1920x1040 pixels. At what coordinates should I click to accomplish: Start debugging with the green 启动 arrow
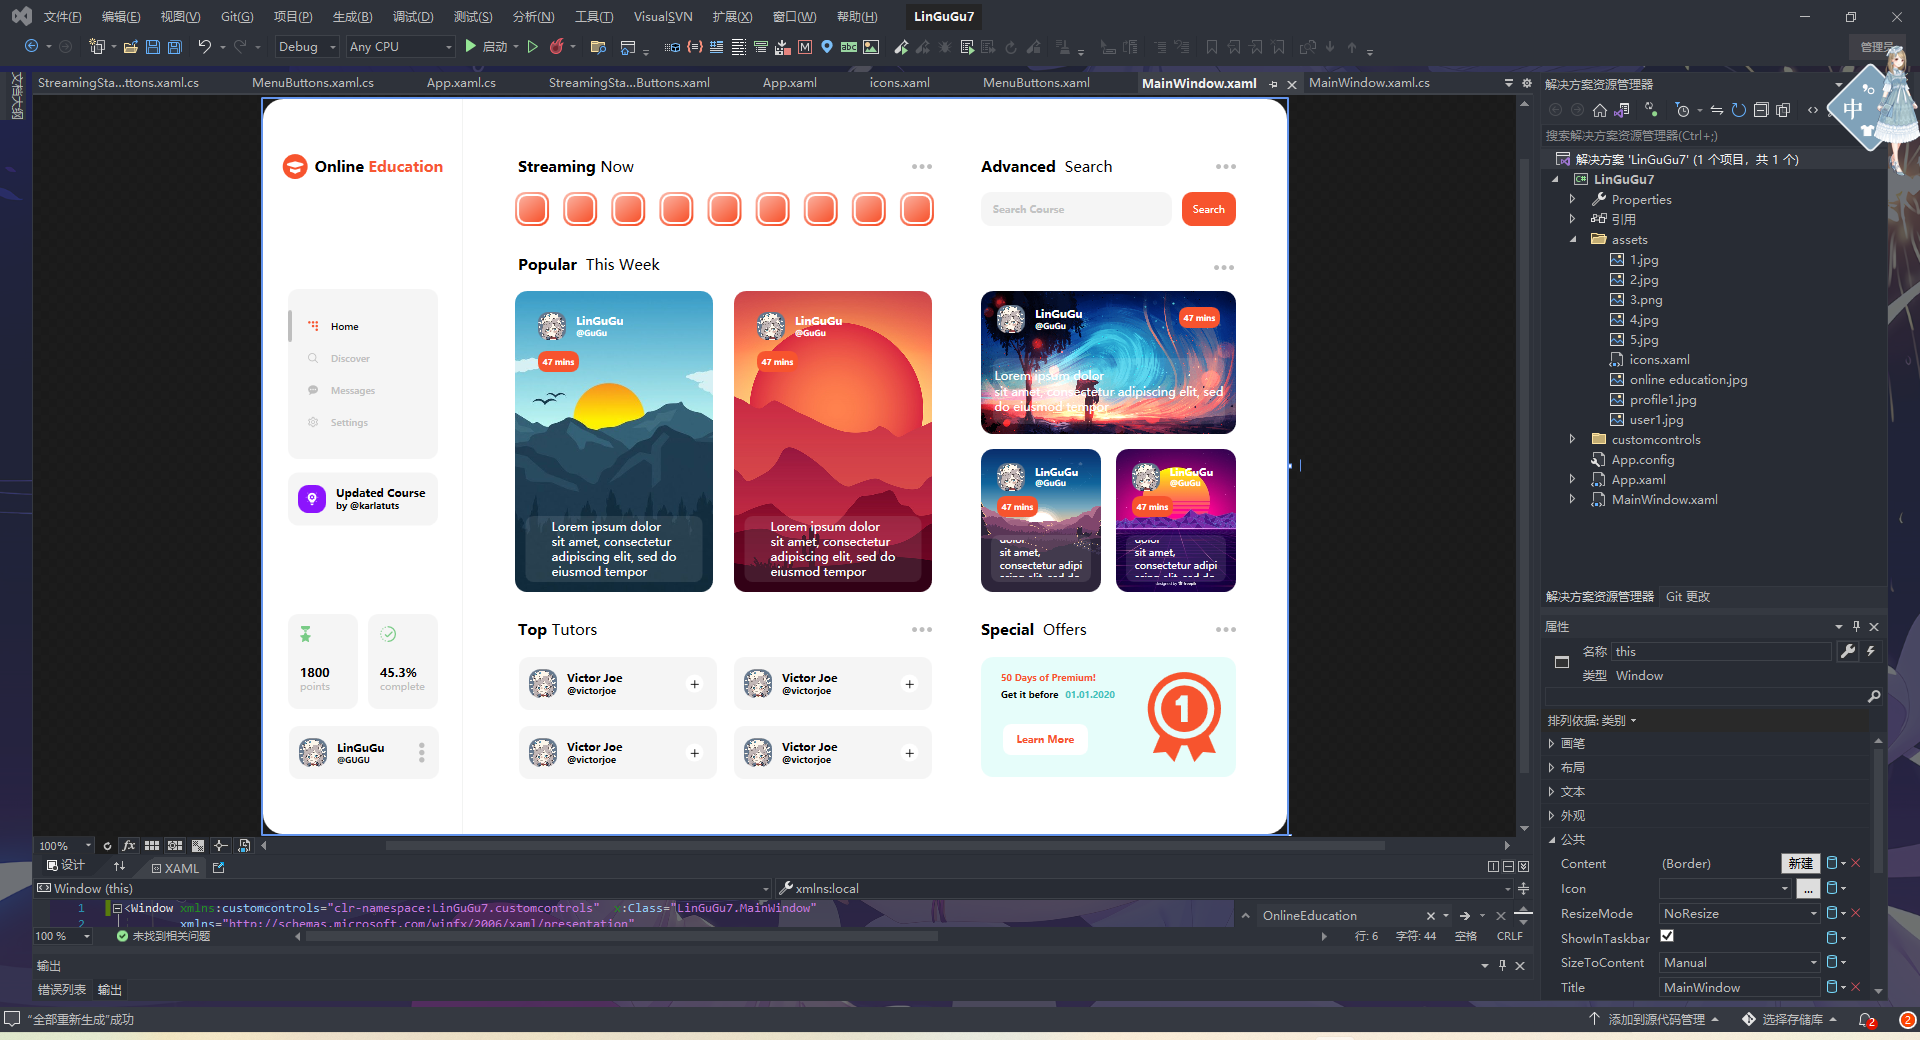(x=470, y=47)
